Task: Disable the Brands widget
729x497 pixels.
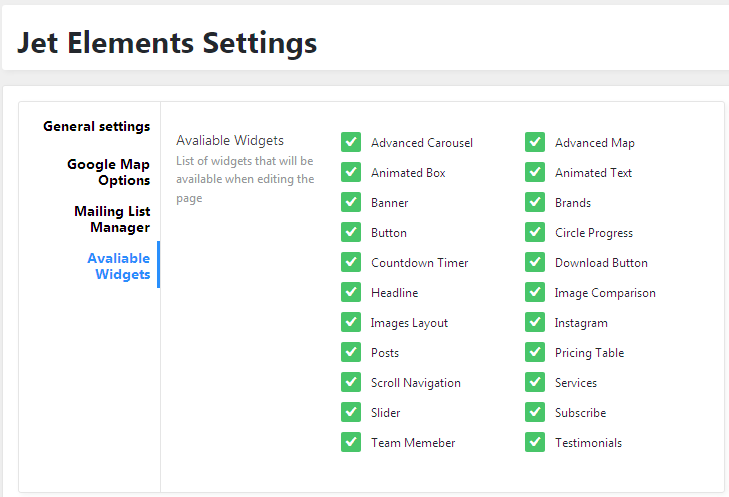Action: click(535, 202)
